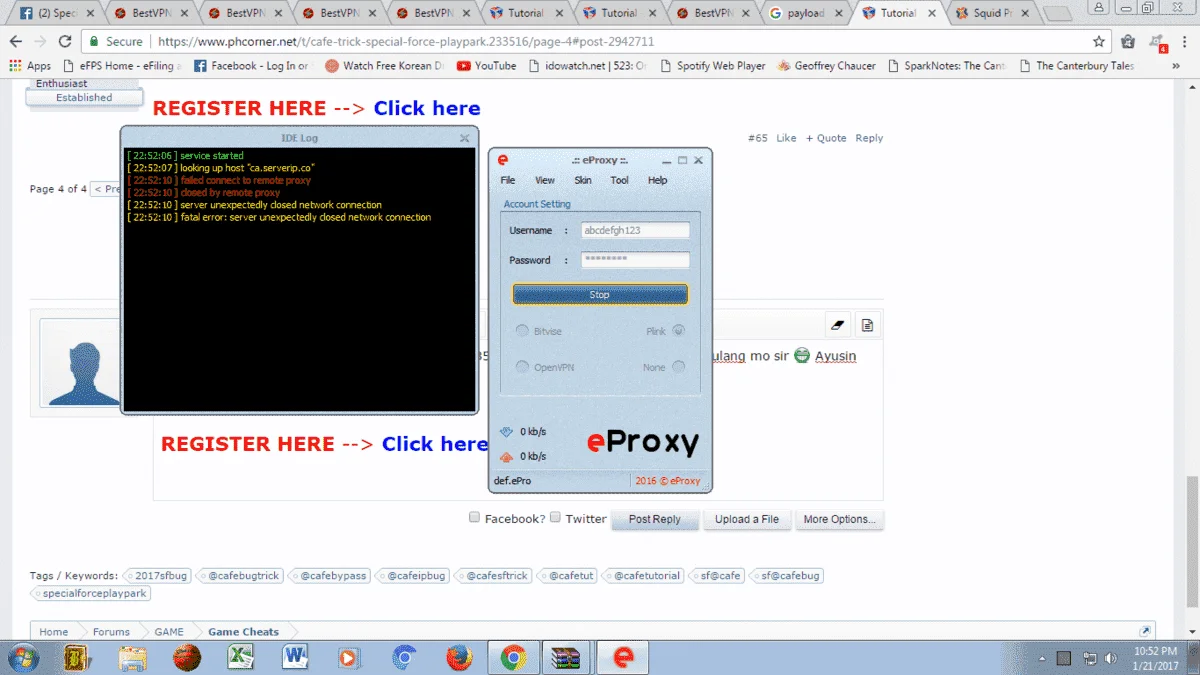Image resolution: width=1200 pixels, height=675 pixels.
Task: Open eProxy Tool menu
Action: click(x=620, y=181)
